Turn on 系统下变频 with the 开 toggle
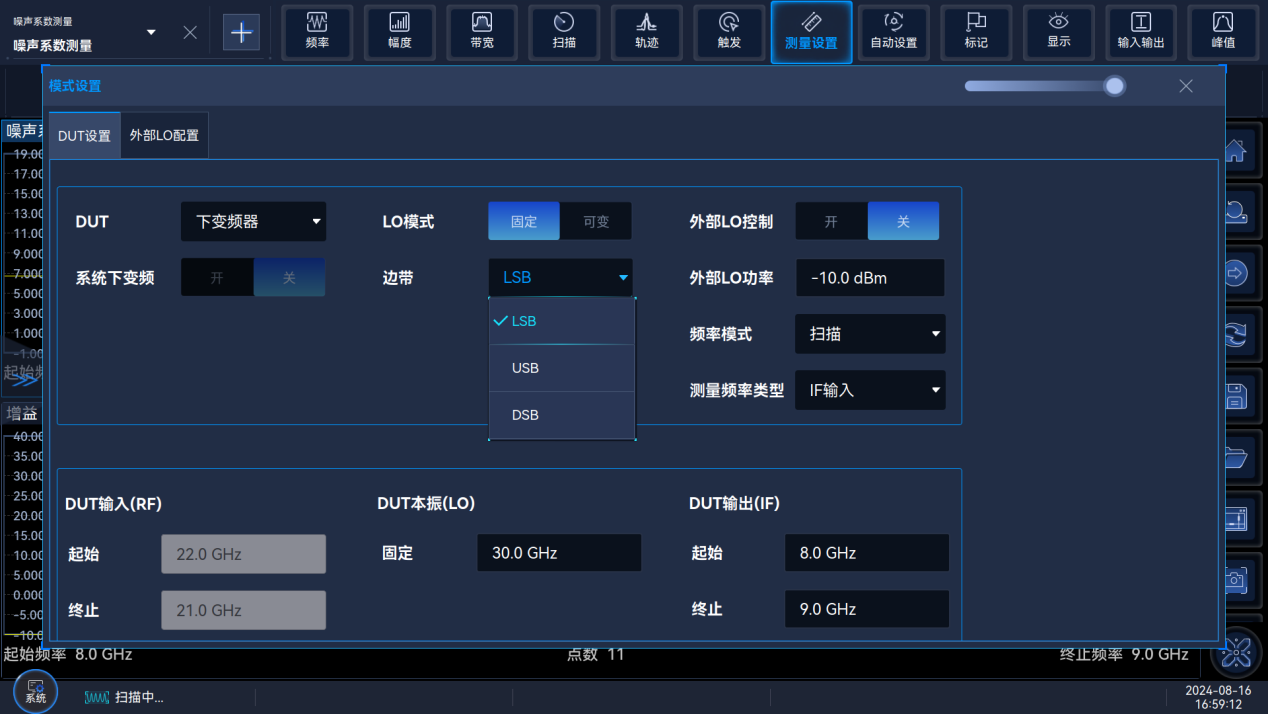The image size is (1268, 714). 217,277
